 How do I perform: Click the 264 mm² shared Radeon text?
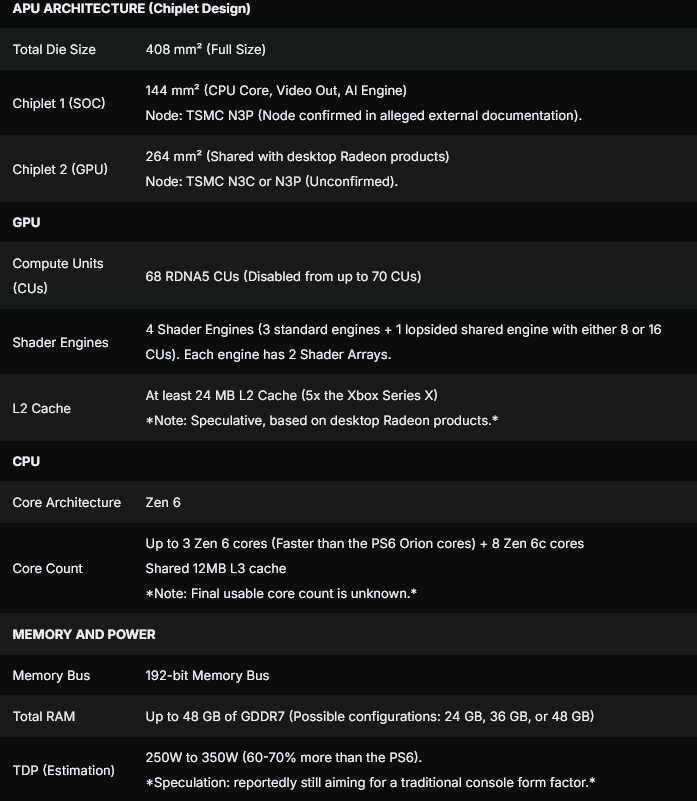(x=297, y=156)
